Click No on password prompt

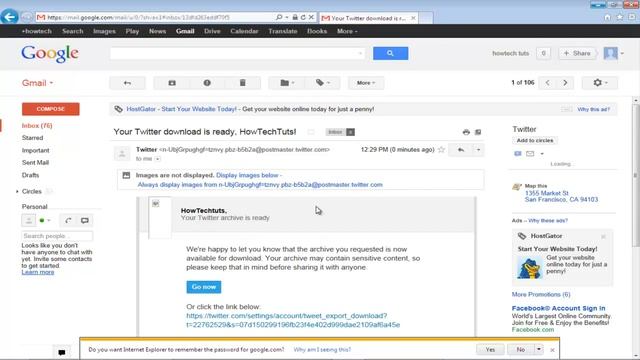pos(520,350)
